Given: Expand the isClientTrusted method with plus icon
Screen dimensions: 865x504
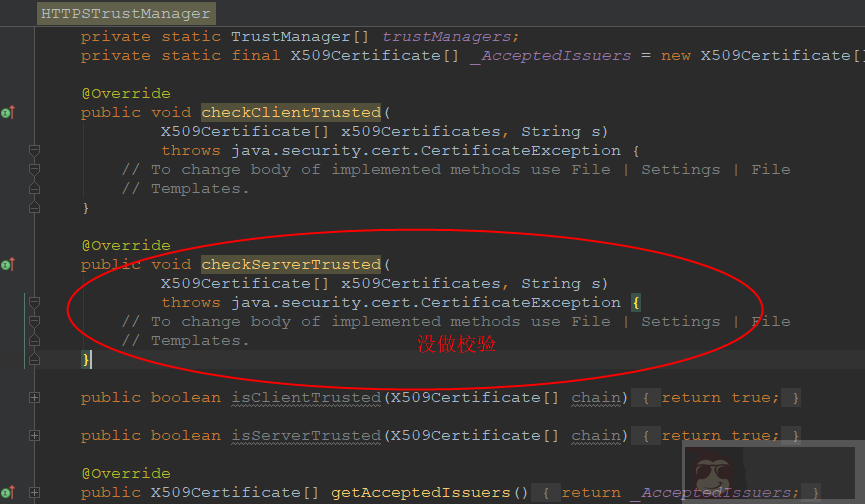Looking at the screenshot, I should click(34, 398).
